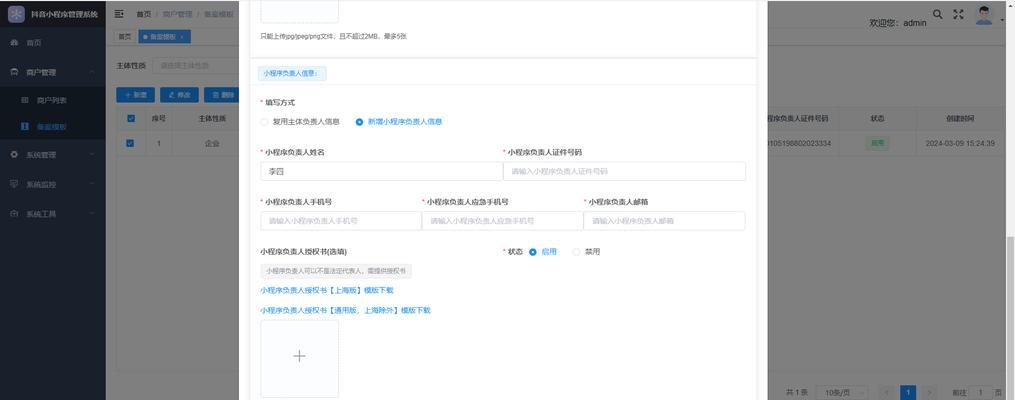Toggle the sidebar collapse hamburger icon
The height and width of the screenshot is (400, 1015).
(x=119, y=14)
